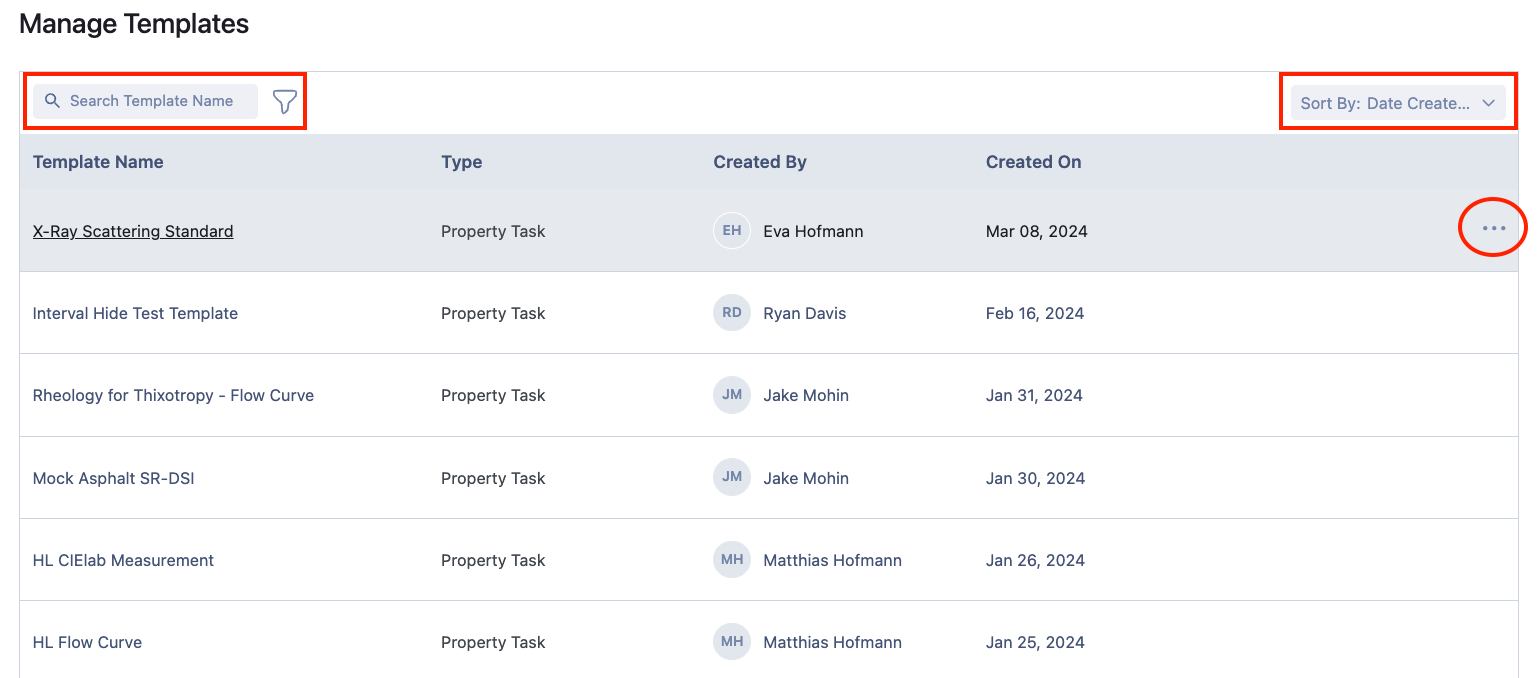Click Ryan Davis's RD avatar
Viewport: 1537px width, 678px height.
[731, 313]
